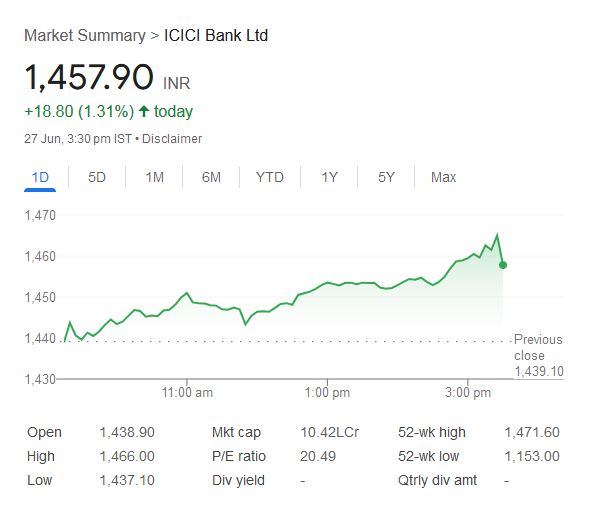Viewport: 612px width, 509px height.
Task: Switch to the Max range tab
Action: point(443,177)
